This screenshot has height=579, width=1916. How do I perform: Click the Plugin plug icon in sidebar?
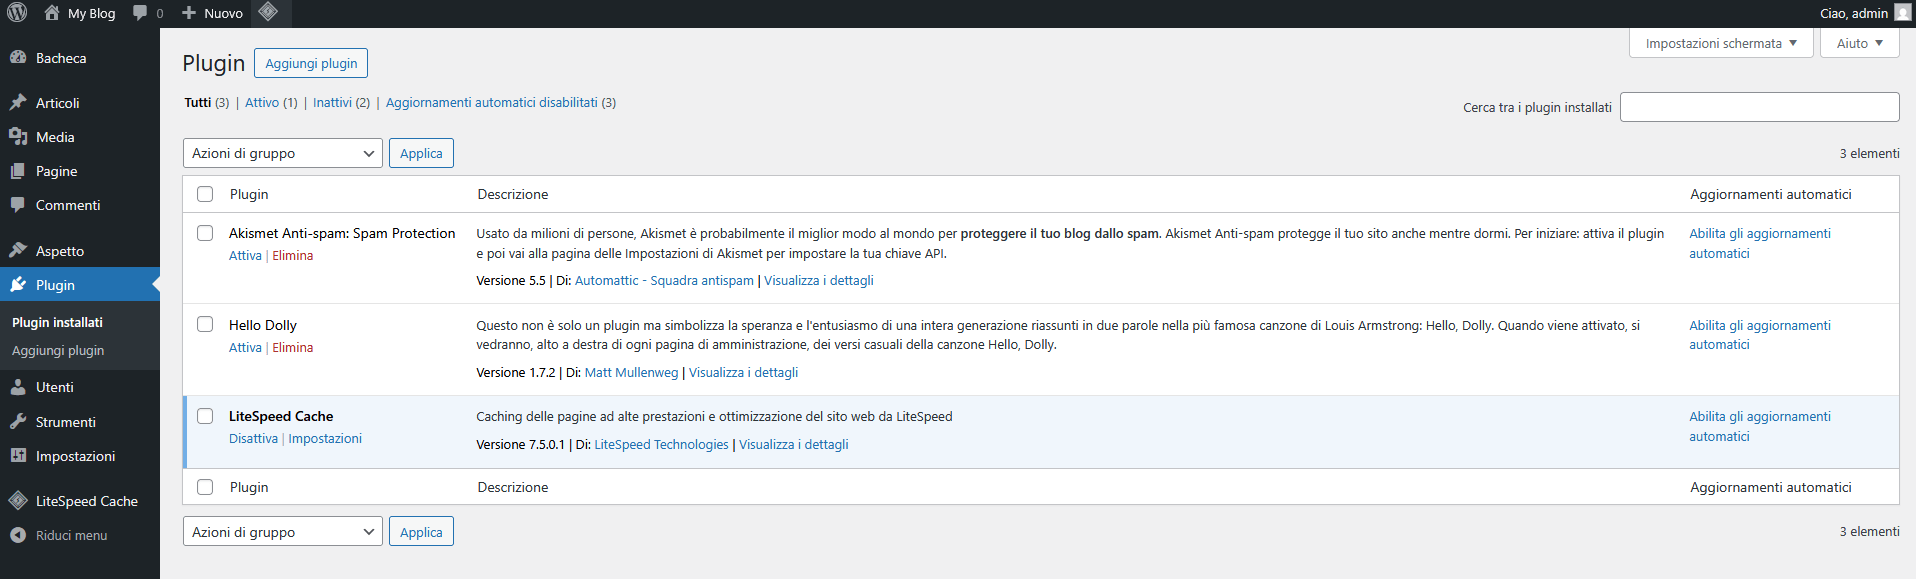coord(18,285)
